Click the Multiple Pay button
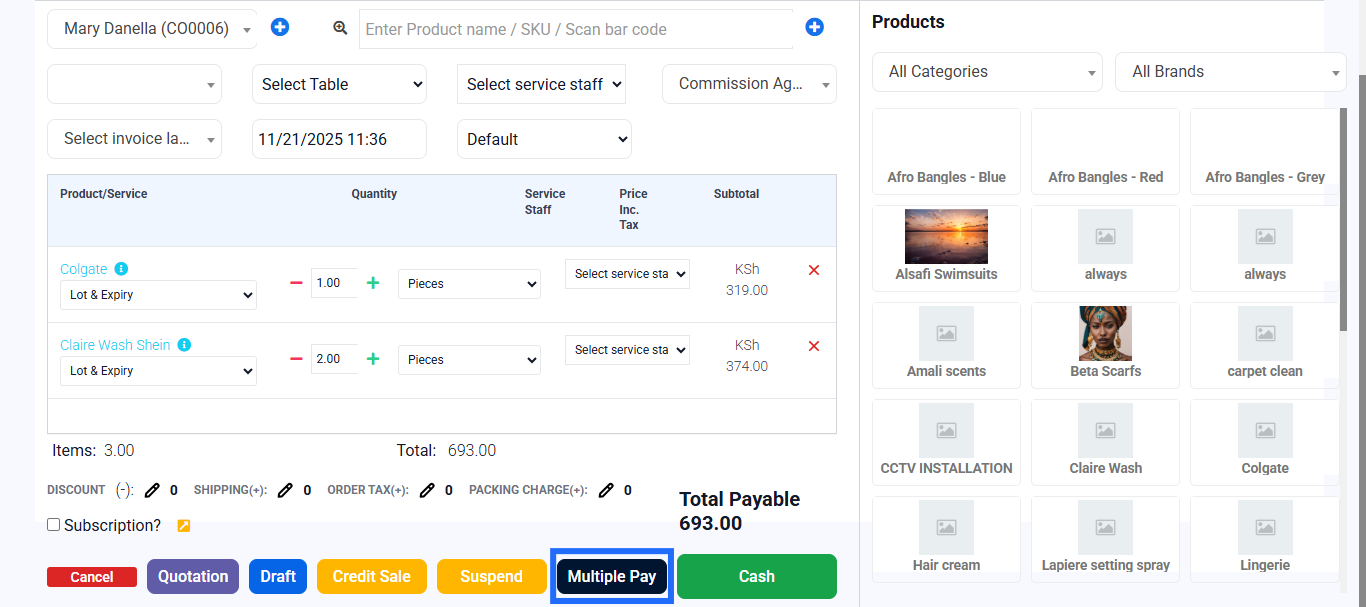Viewport: 1366px width, 607px height. pyautogui.click(x=612, y=576)
